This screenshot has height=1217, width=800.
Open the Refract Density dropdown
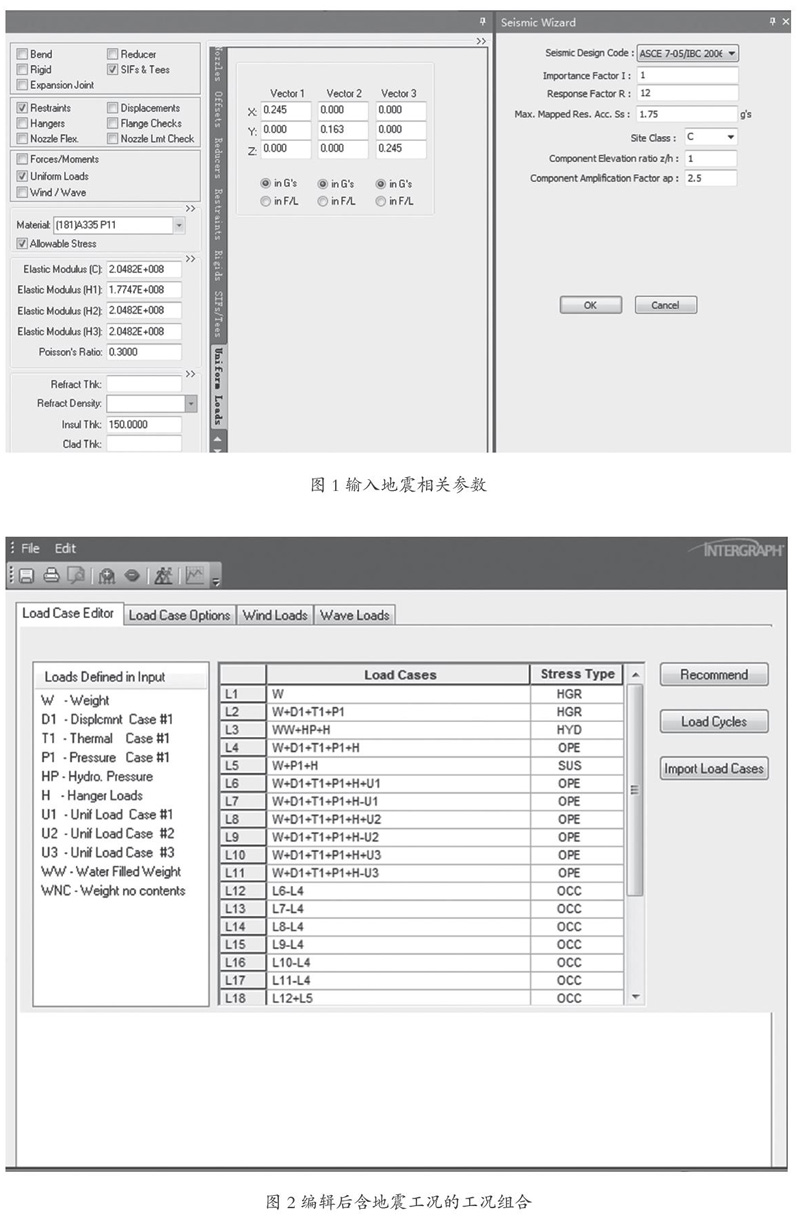[x=191, y=403]
